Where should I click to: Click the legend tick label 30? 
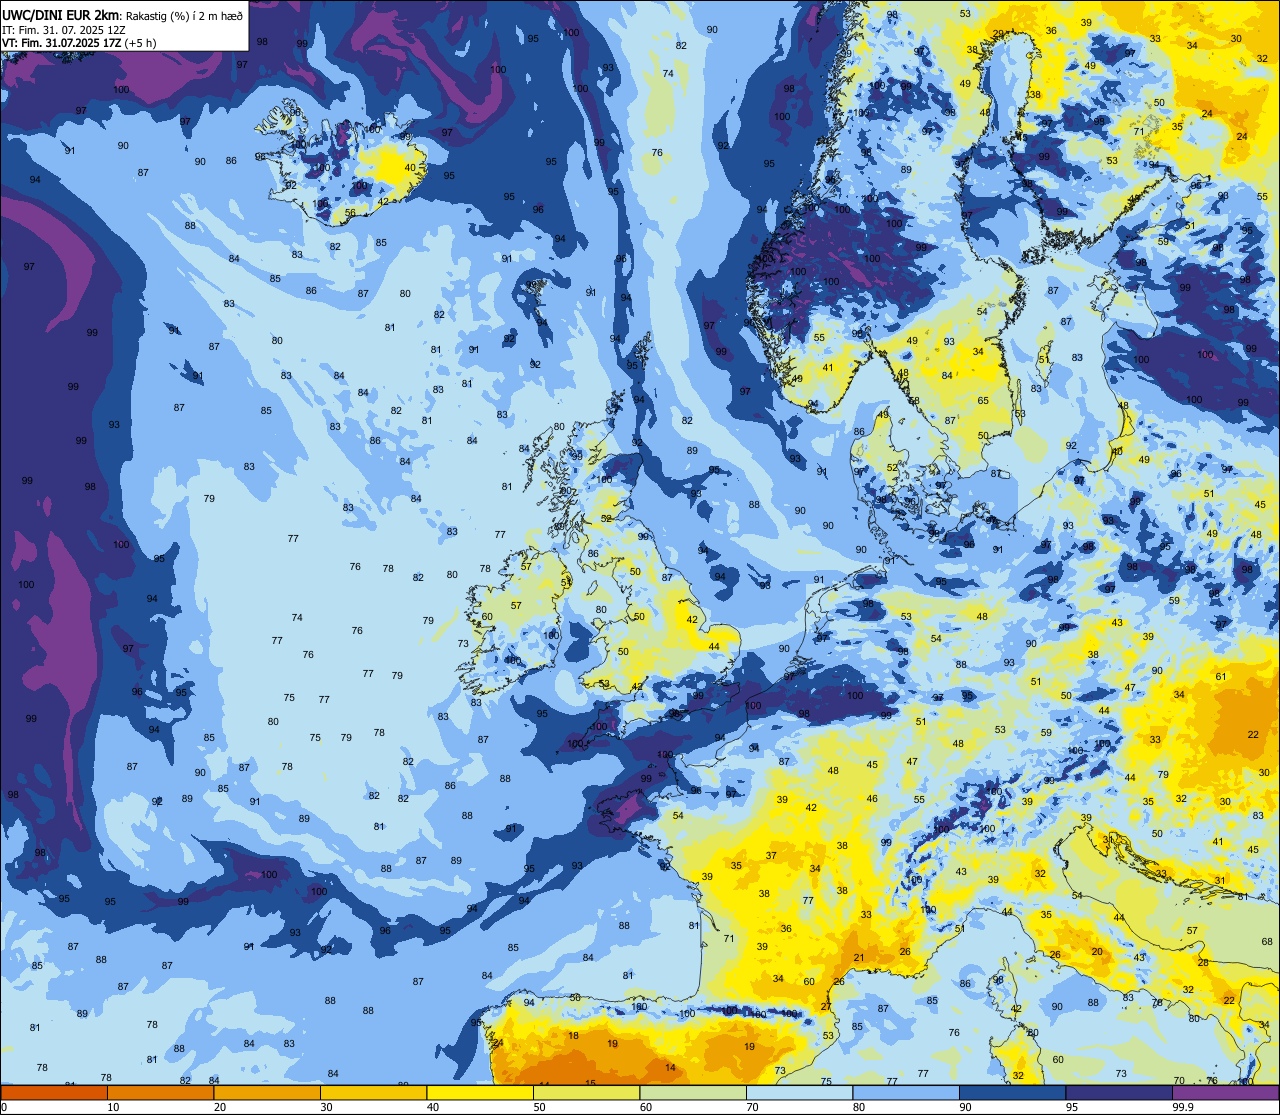tap(327, 1107)
